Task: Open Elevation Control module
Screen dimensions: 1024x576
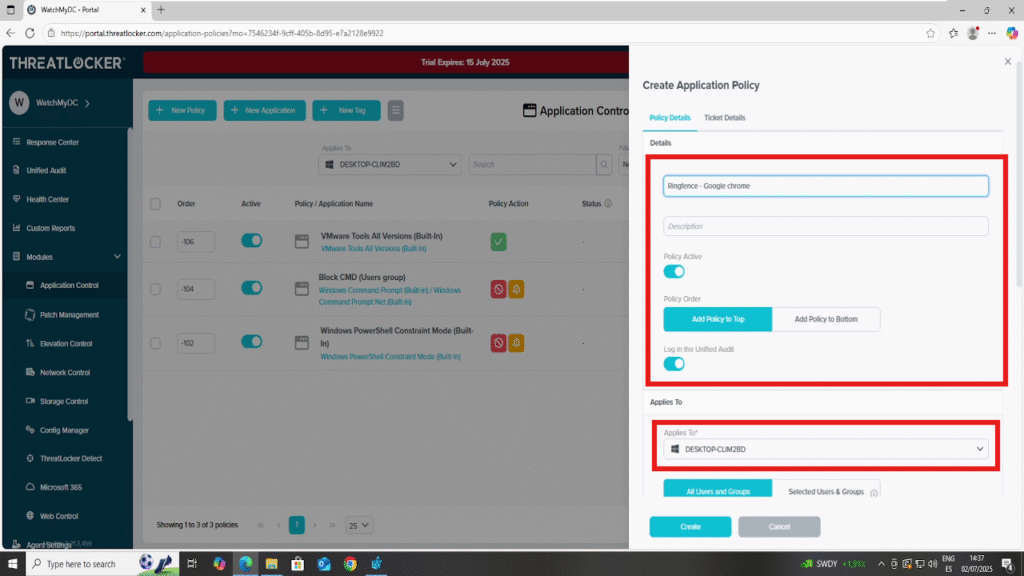Action: [65, 344]
